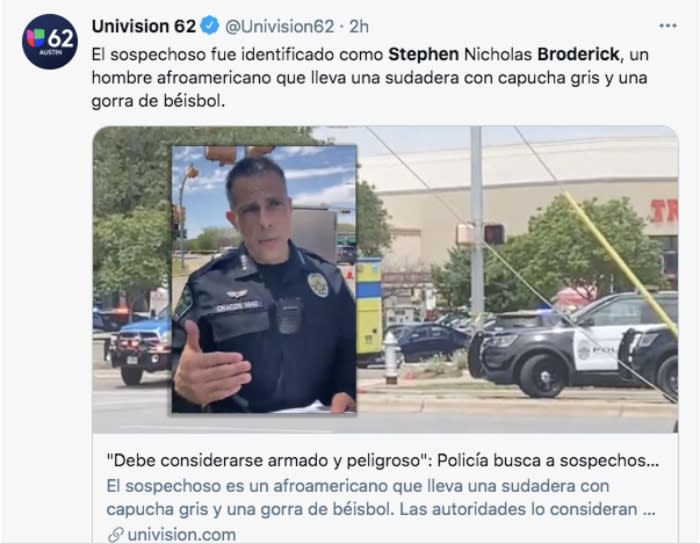Open the Univision 62 profile avatar

50,42
